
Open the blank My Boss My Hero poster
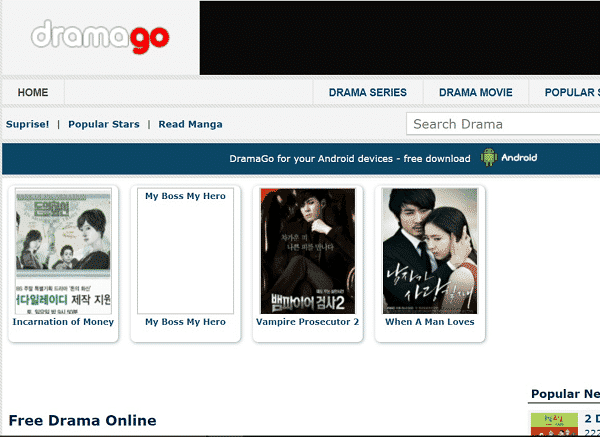pos(186,251)
